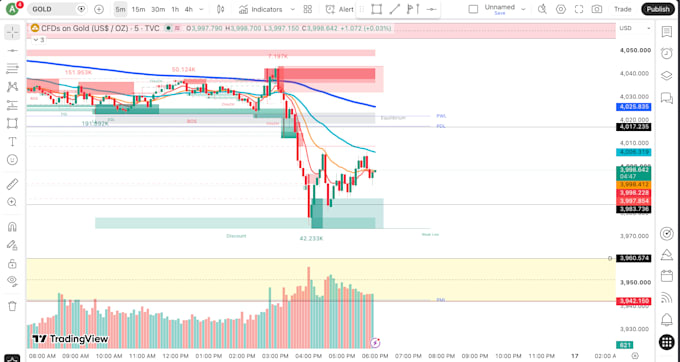Toggle lock all drawing tools
Image resolution: width=680 pixels, height=362 pixels.
pyautogui.click(x=12, y=264)
